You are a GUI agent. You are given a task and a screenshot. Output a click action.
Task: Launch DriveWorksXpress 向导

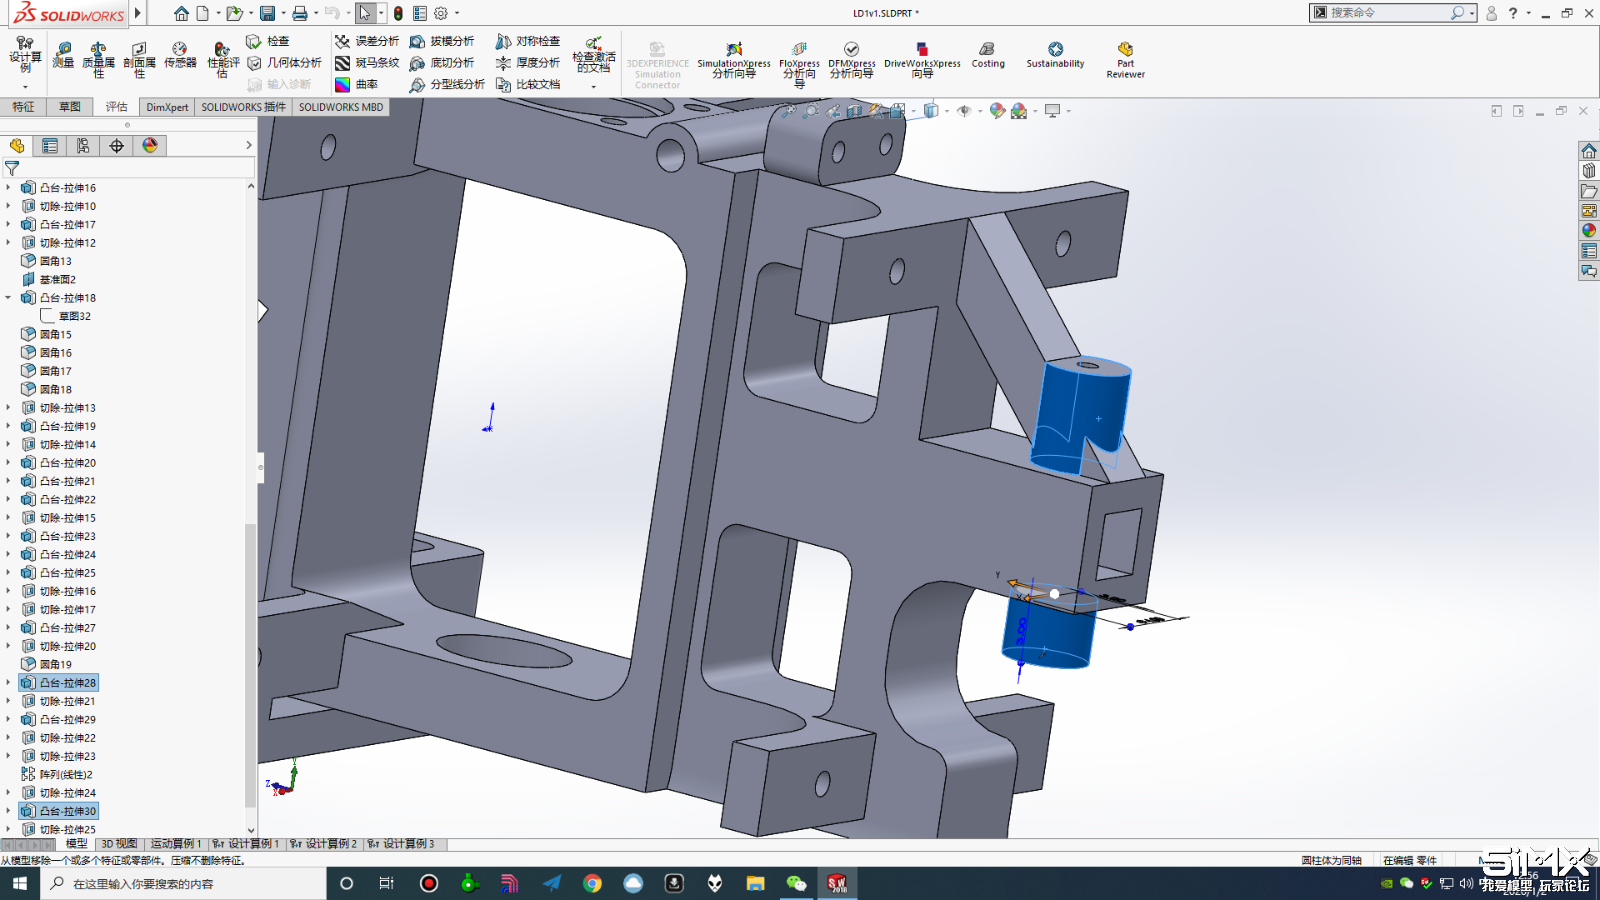pos(922,60)
